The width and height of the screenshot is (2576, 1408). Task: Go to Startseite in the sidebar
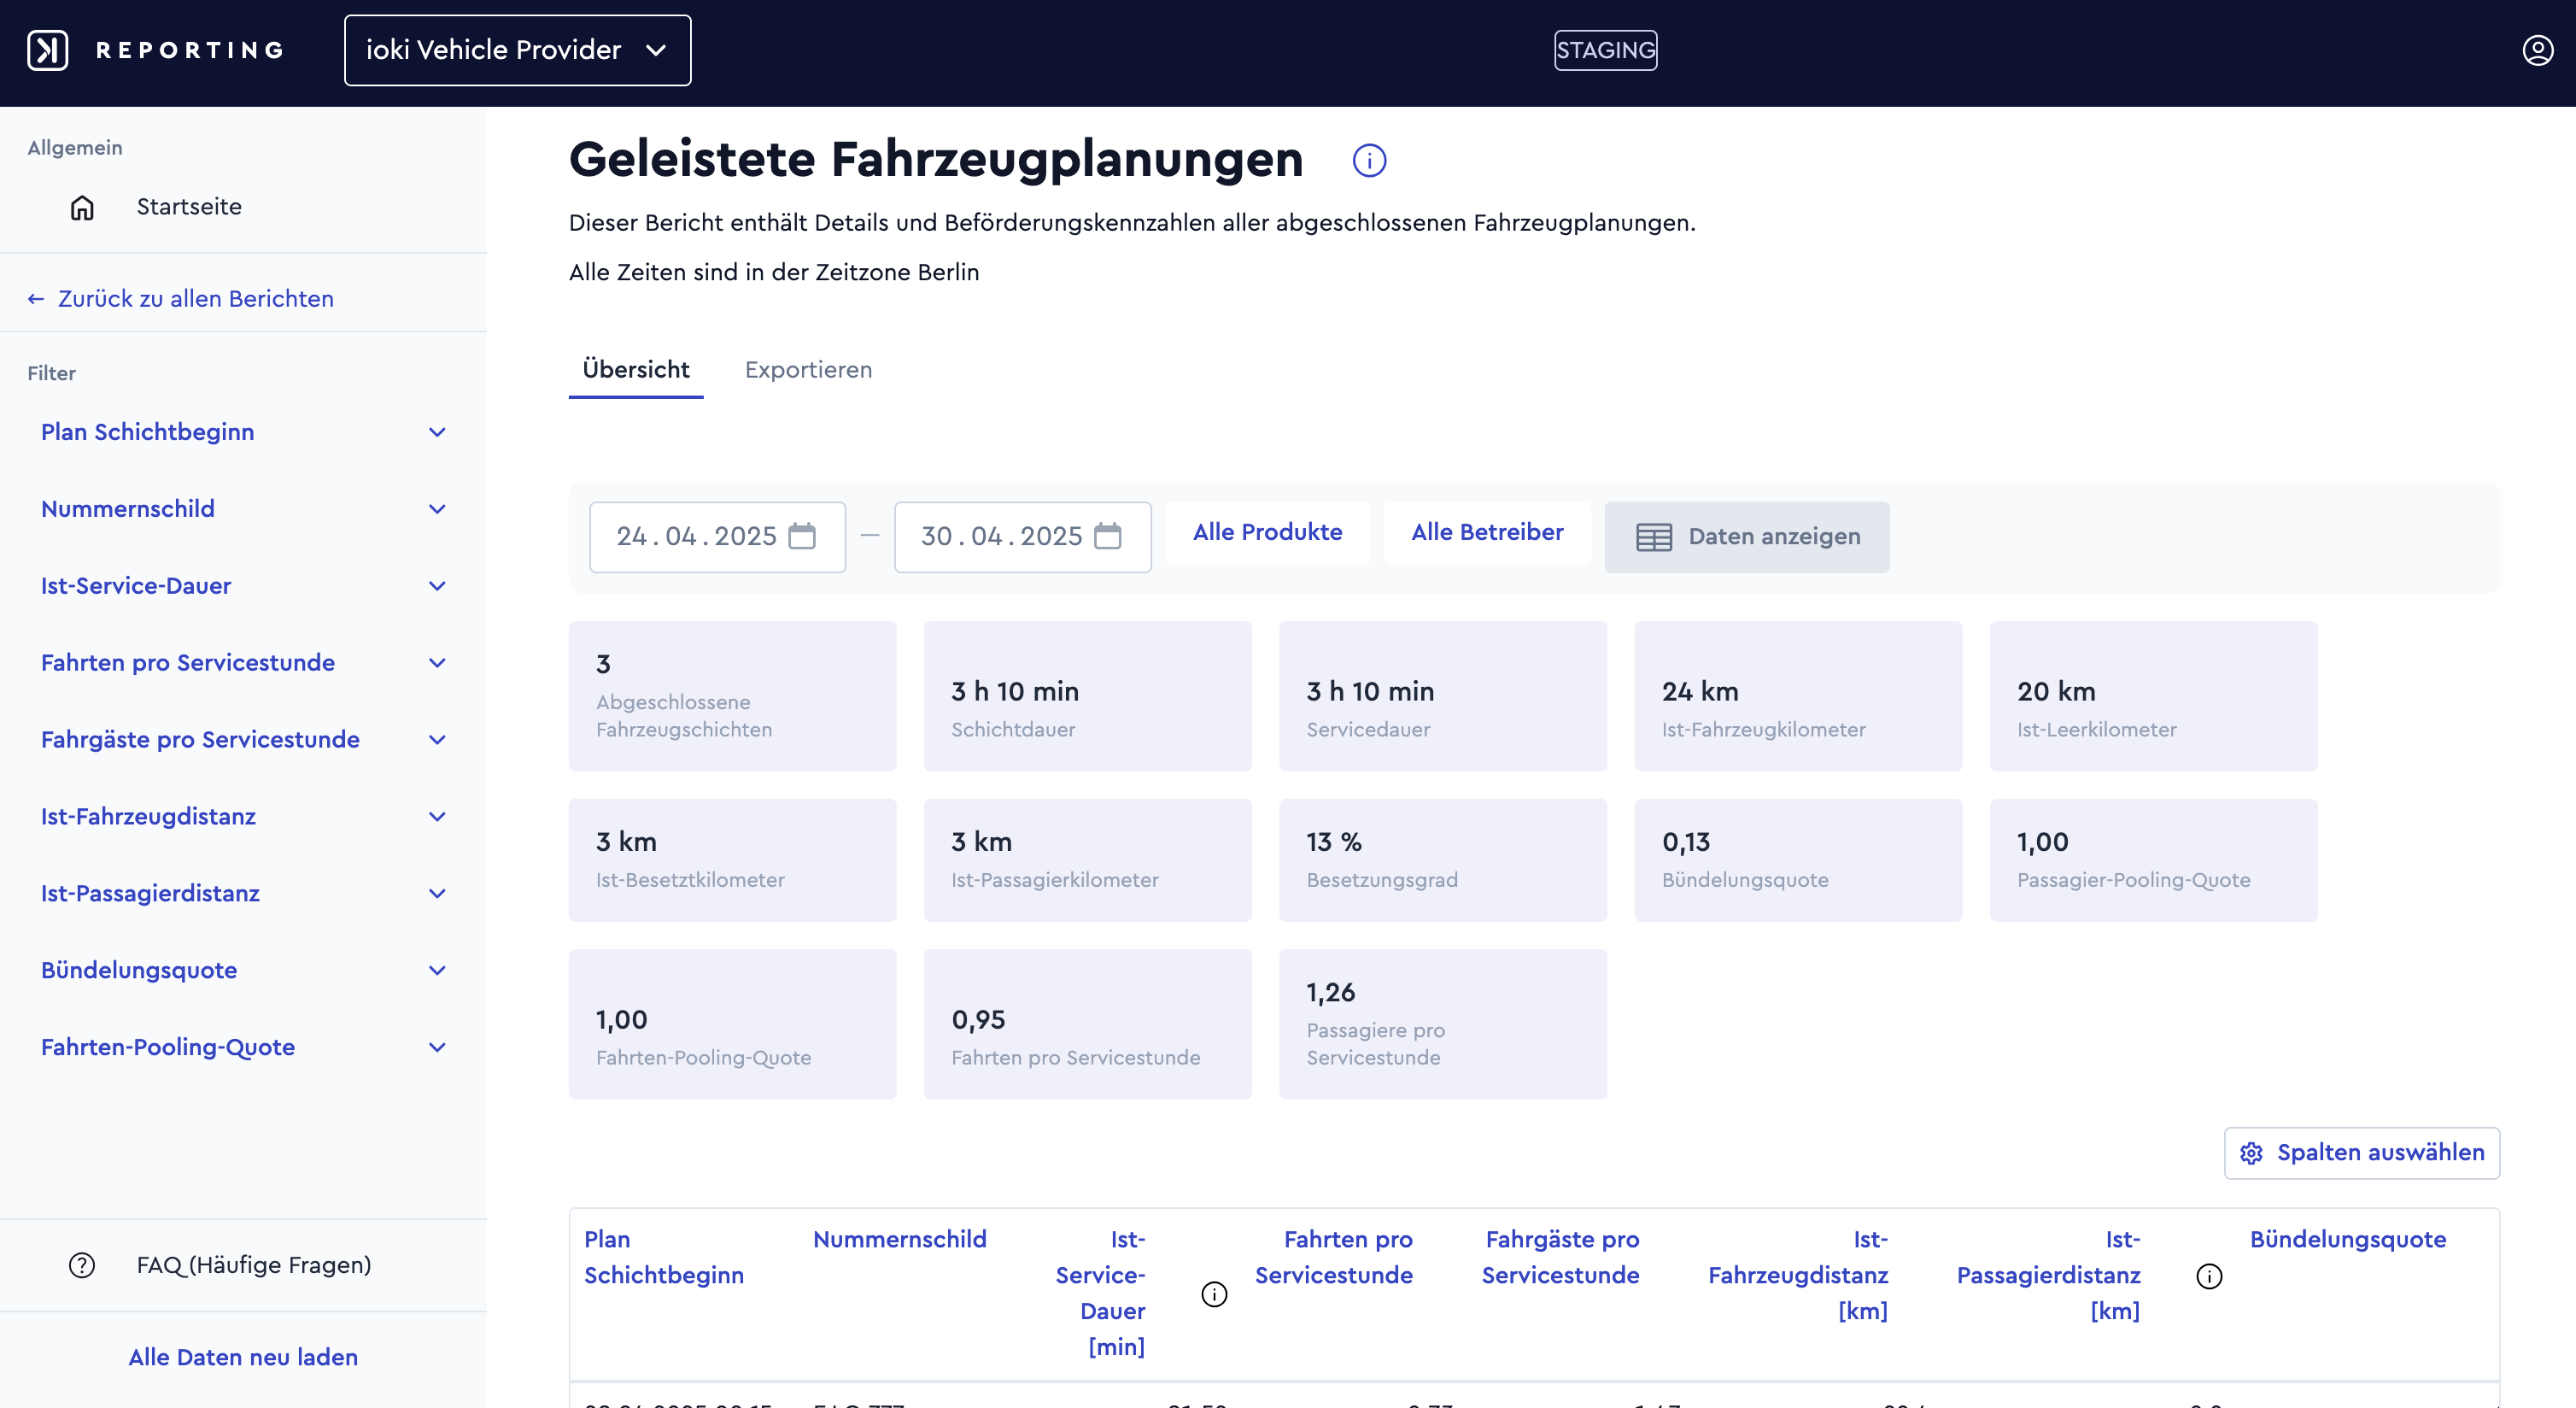189,207
